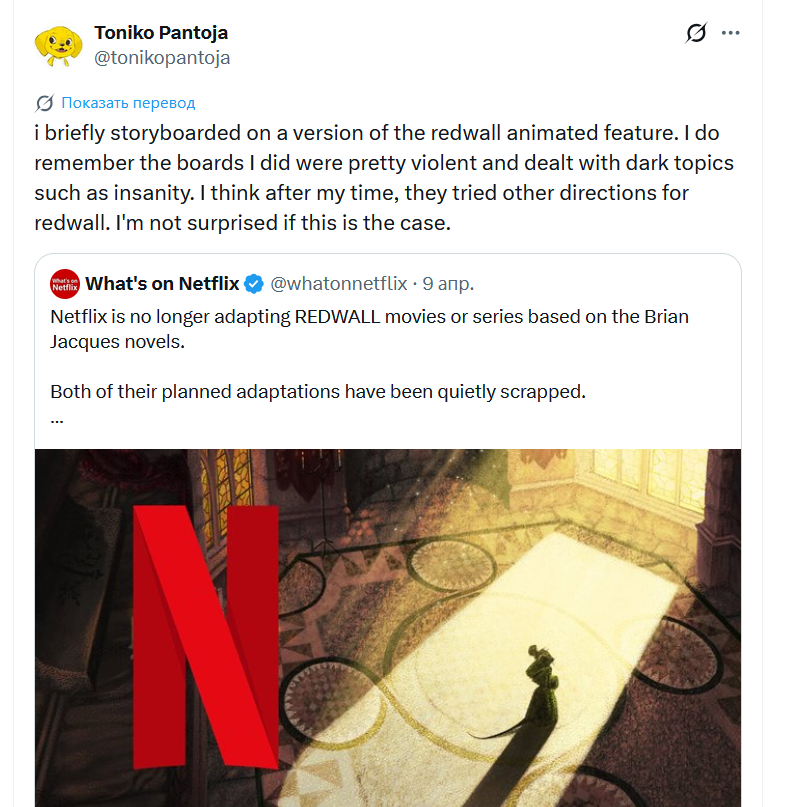
Task: Click the blue verified checkmark badge
Action: pyautogui.click(x=254, y=284)
